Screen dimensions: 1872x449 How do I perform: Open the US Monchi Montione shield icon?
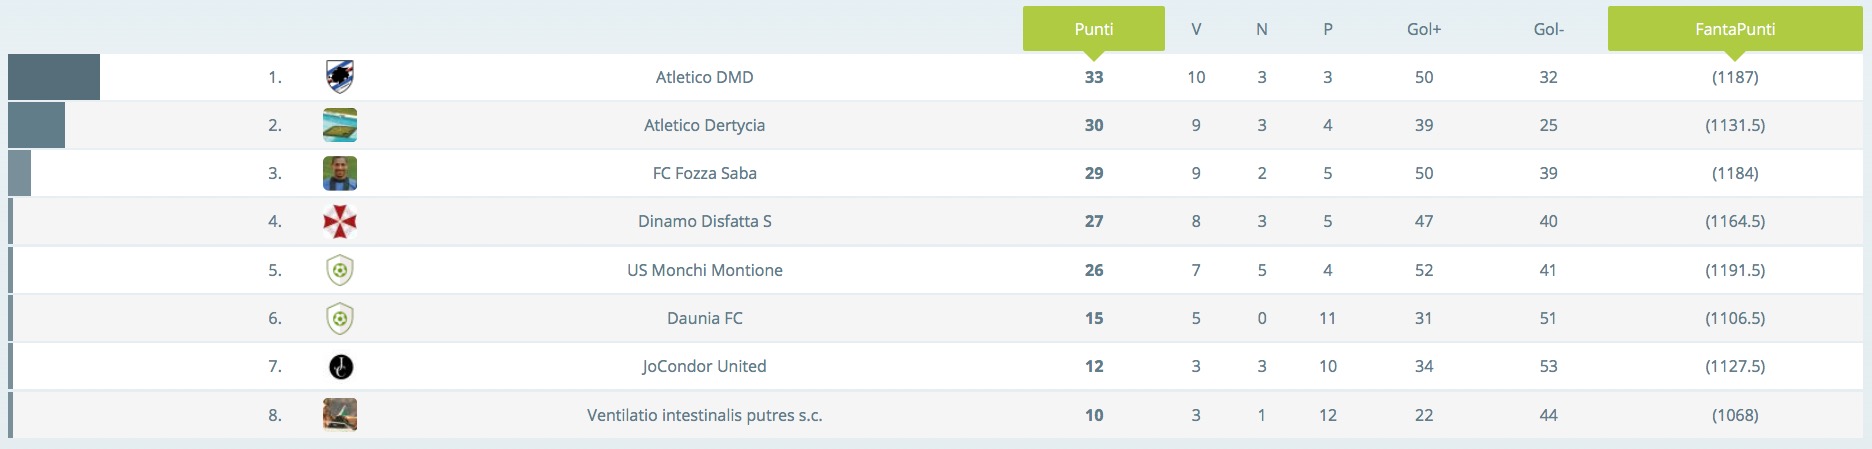340,270
